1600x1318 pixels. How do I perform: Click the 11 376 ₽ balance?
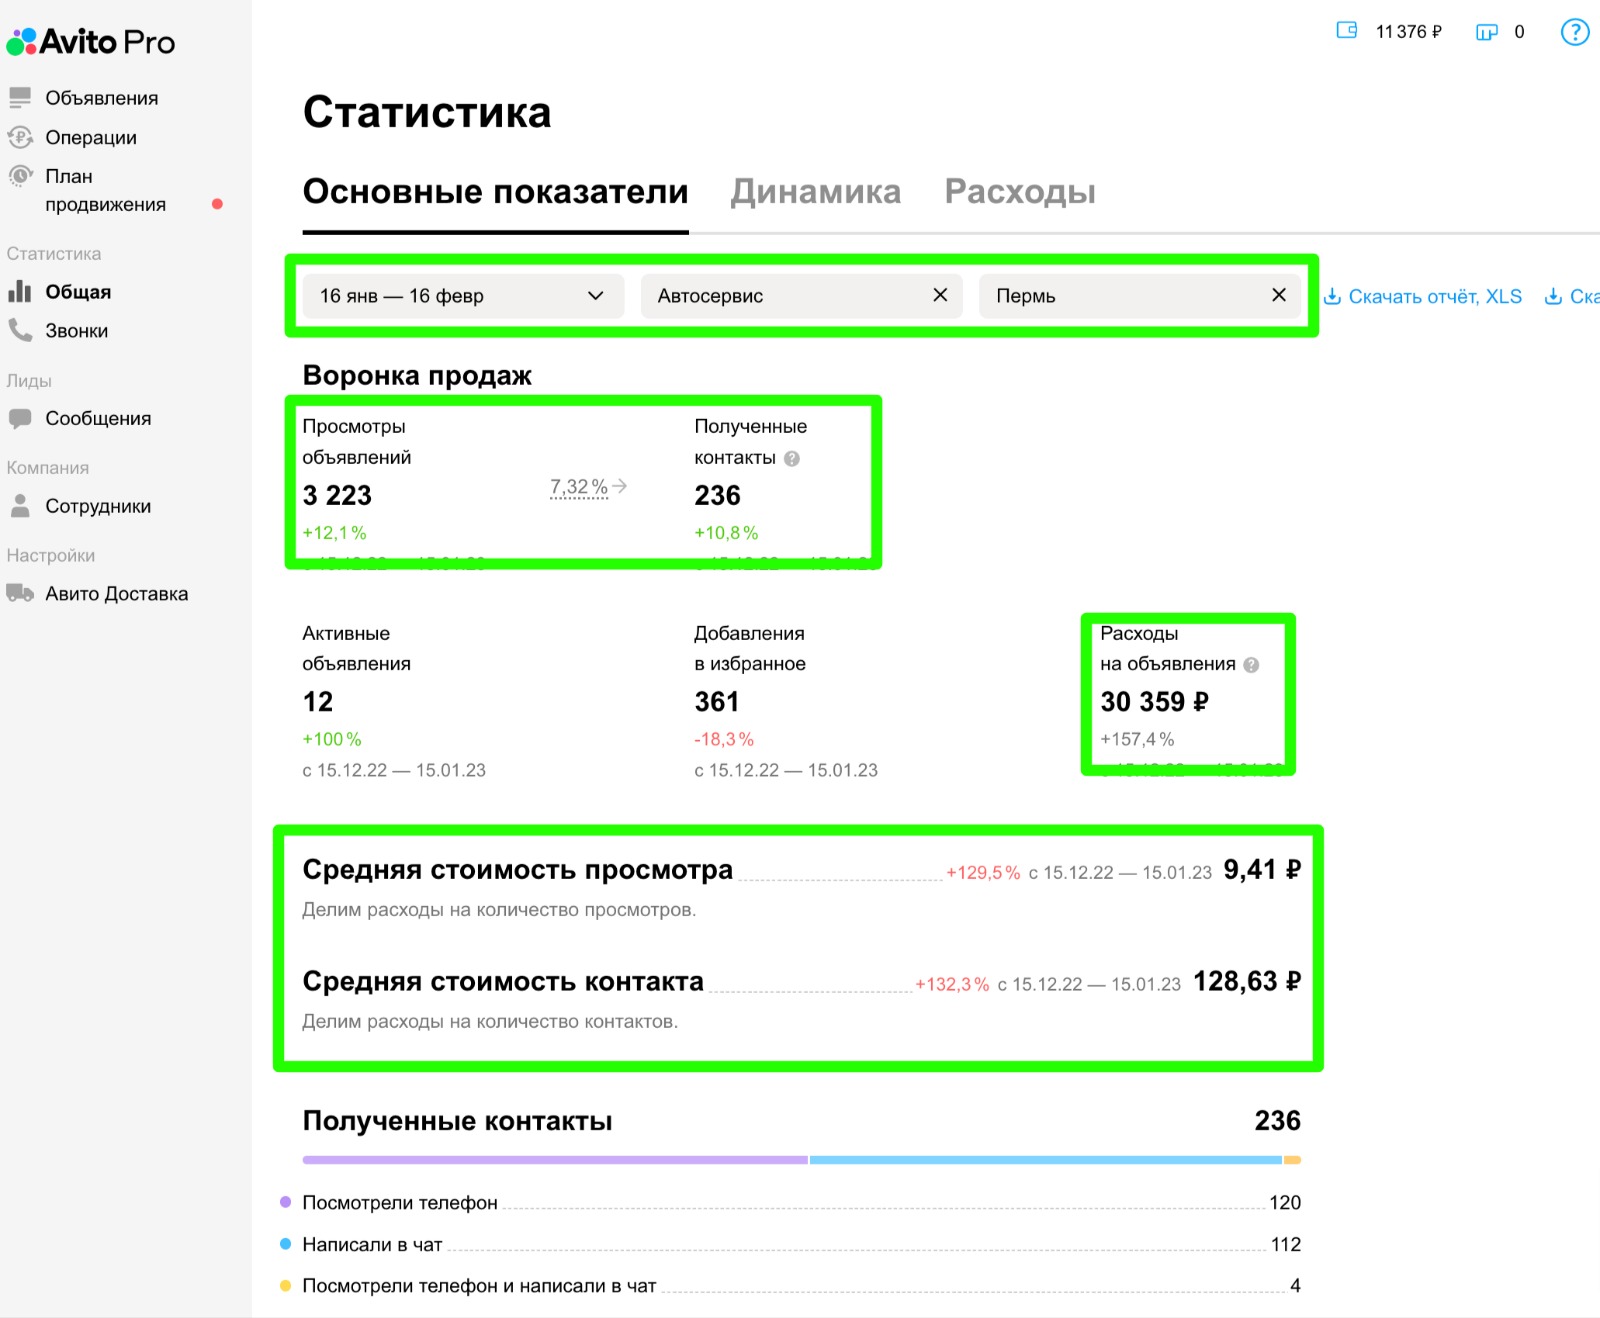point(1409,32)
